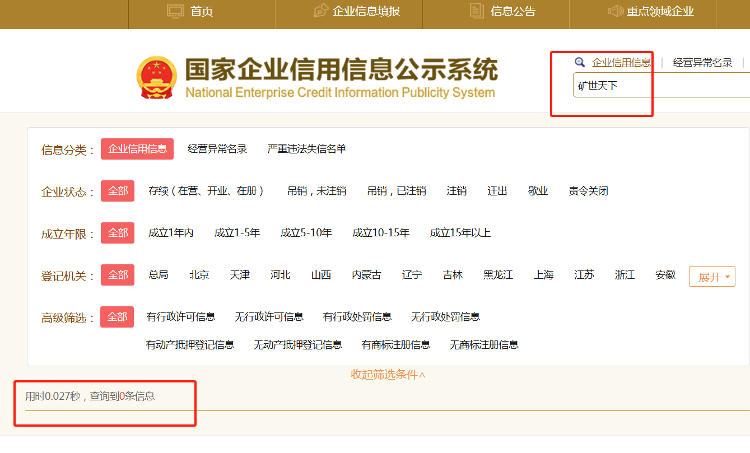This screenshot has height=453, width=750.
Task: Select 全部 for 成立年限 filter
Action: [118, 233]
